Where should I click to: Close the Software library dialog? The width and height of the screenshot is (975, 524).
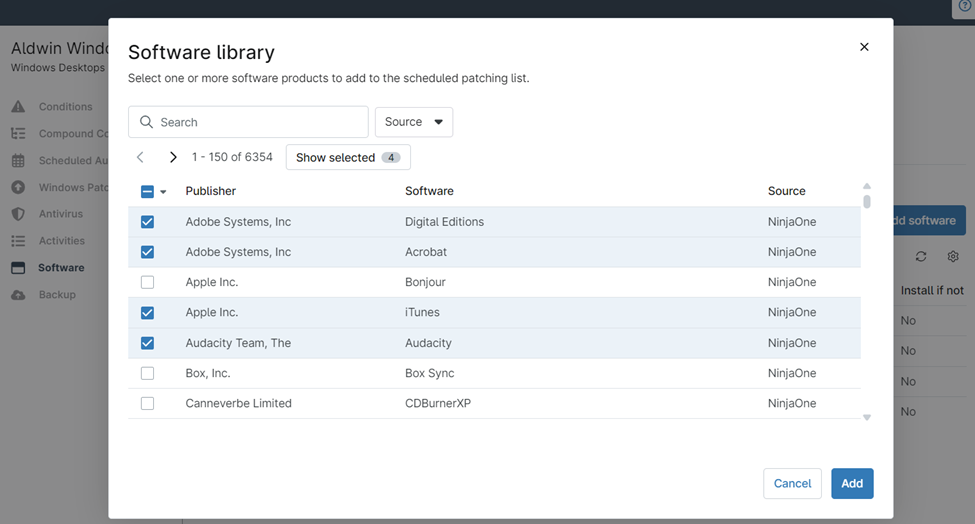pyautogui.click(x=864, y=47)
